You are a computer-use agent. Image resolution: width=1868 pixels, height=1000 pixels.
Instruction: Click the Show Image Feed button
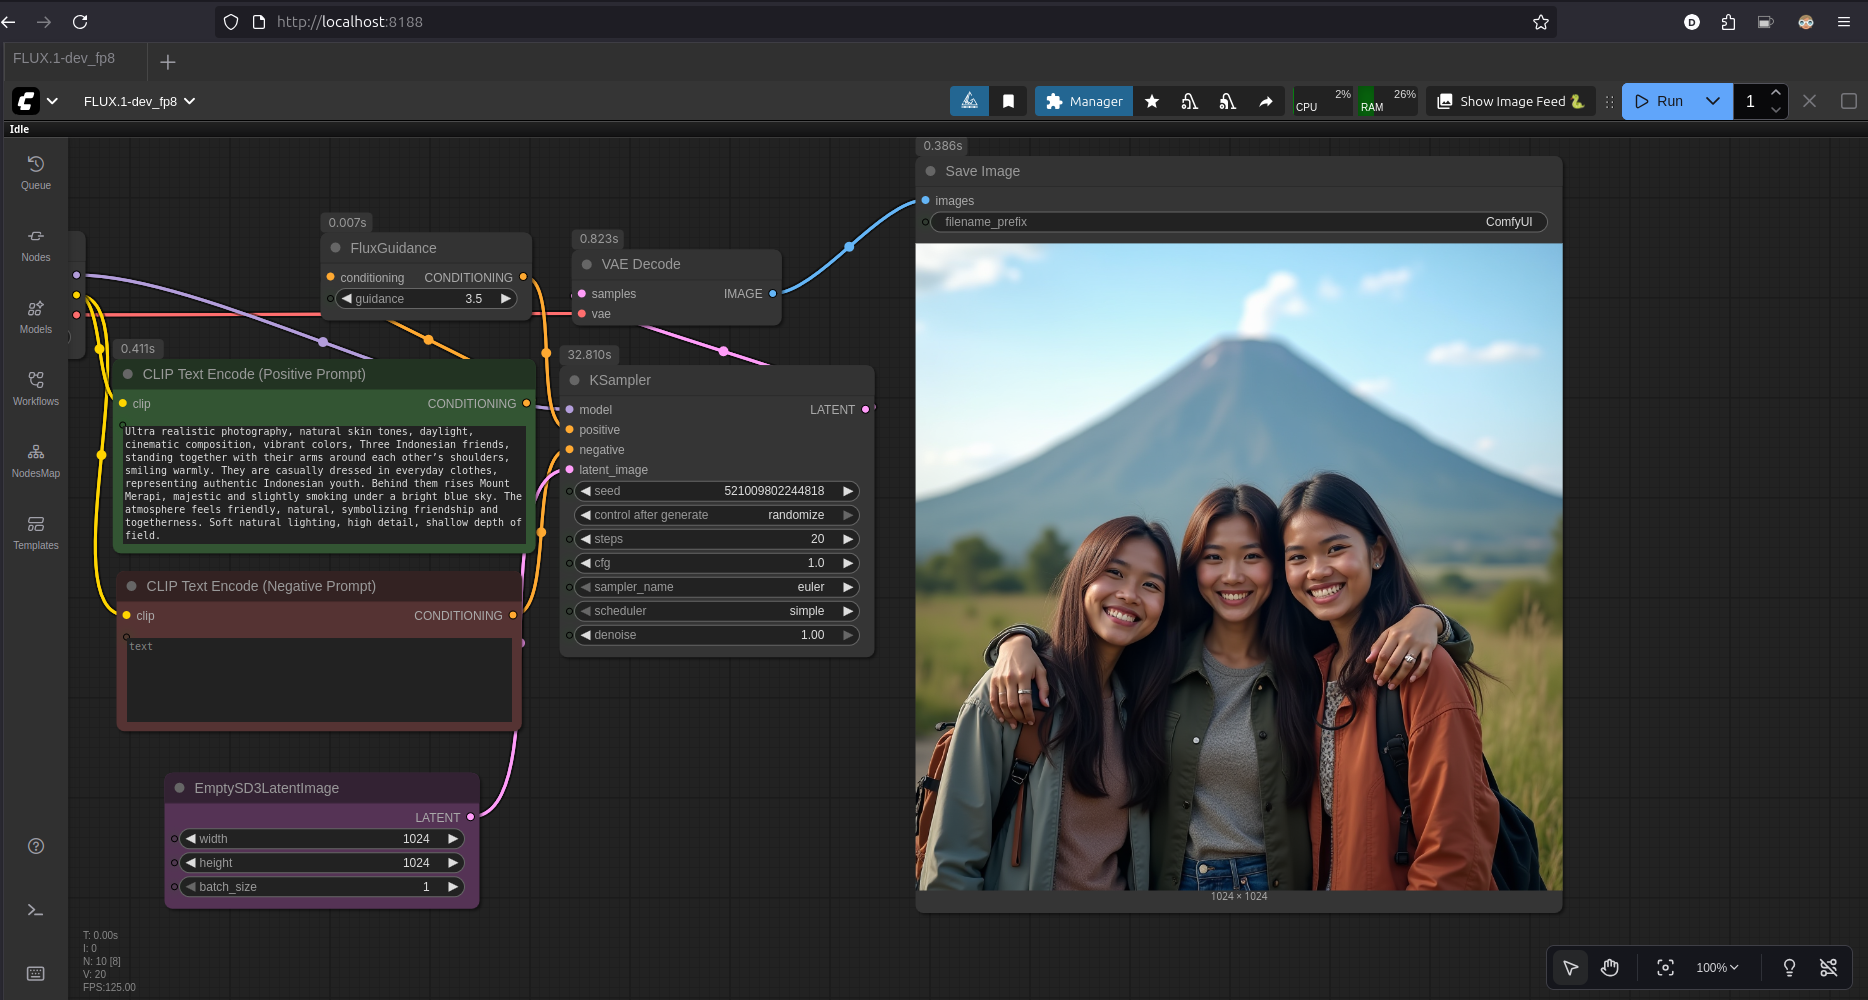pyautogui.click(x=1511, y=101)
